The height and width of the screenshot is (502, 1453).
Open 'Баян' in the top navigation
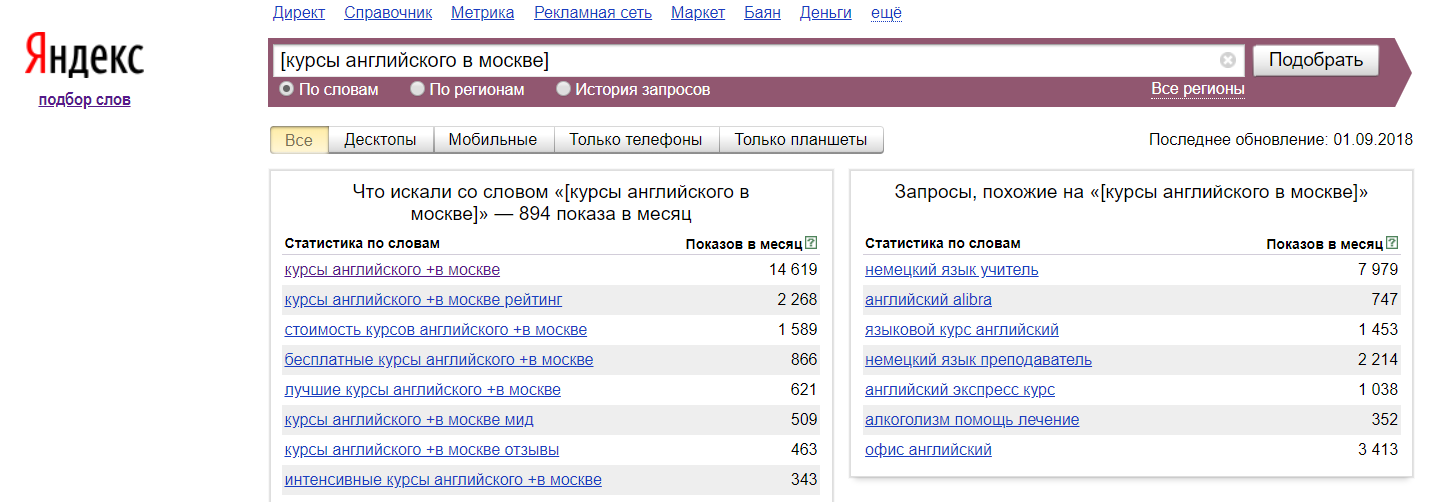point(764,12)
